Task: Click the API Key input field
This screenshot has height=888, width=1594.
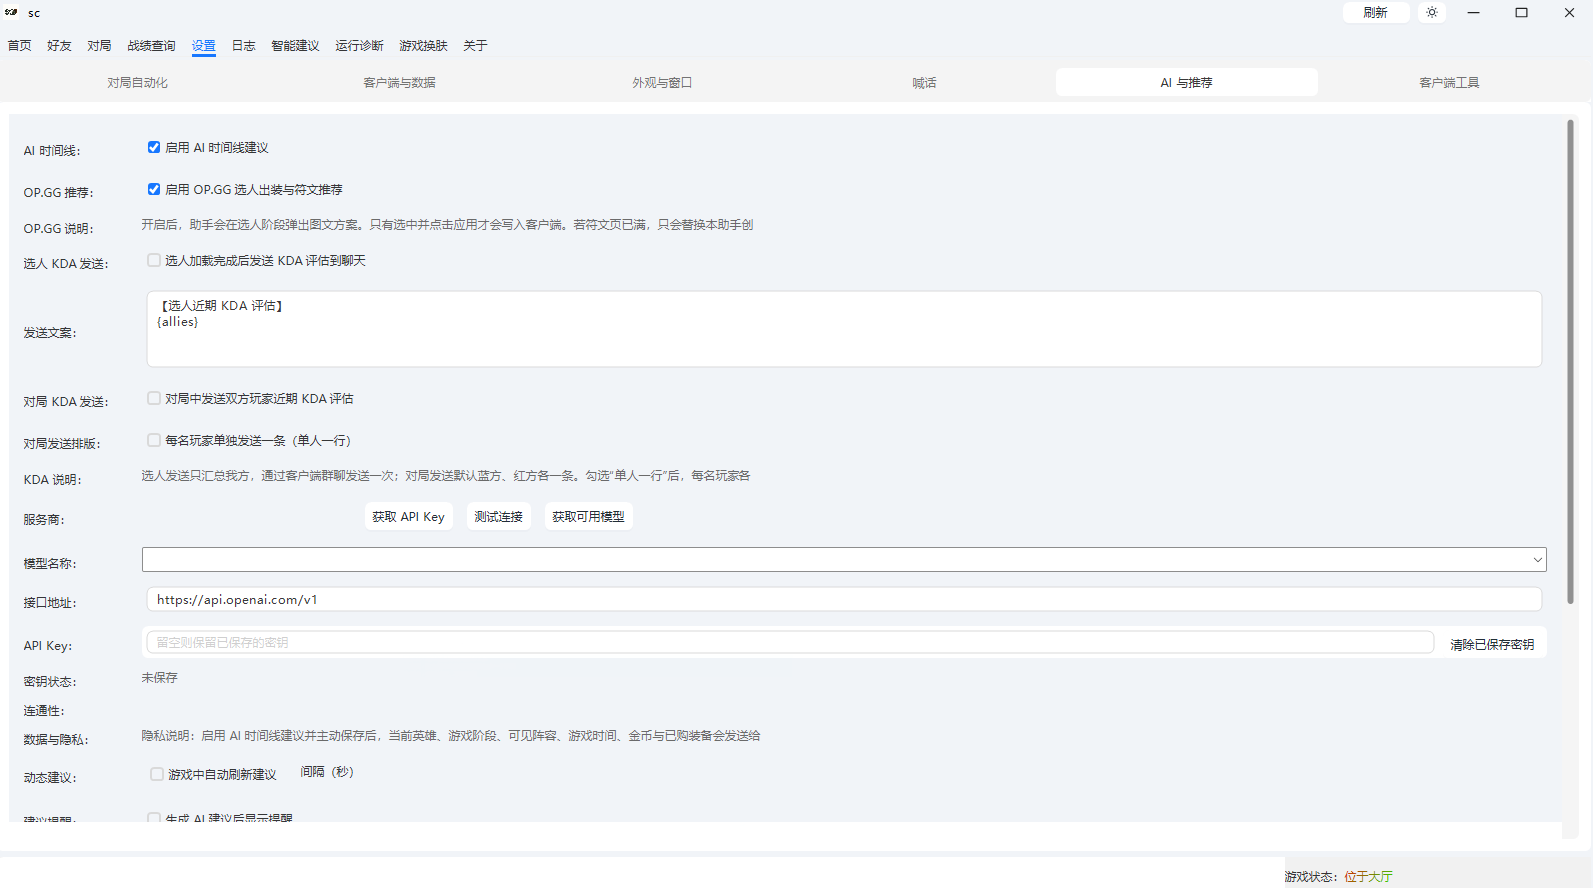Action: [790, 642]
